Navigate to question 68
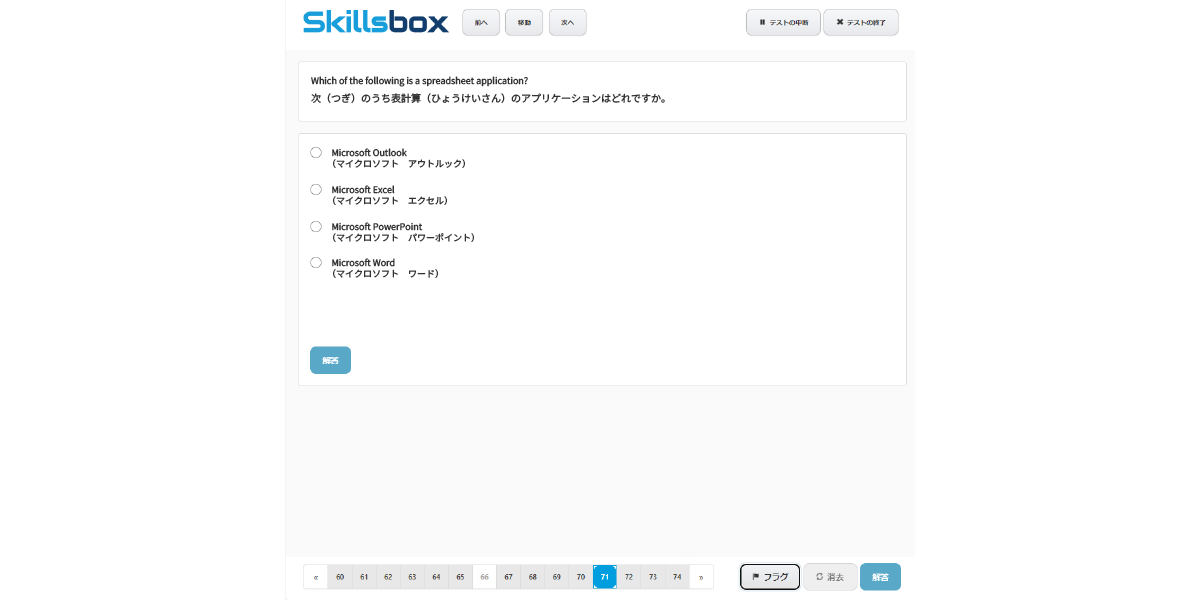 click(533, 577)
